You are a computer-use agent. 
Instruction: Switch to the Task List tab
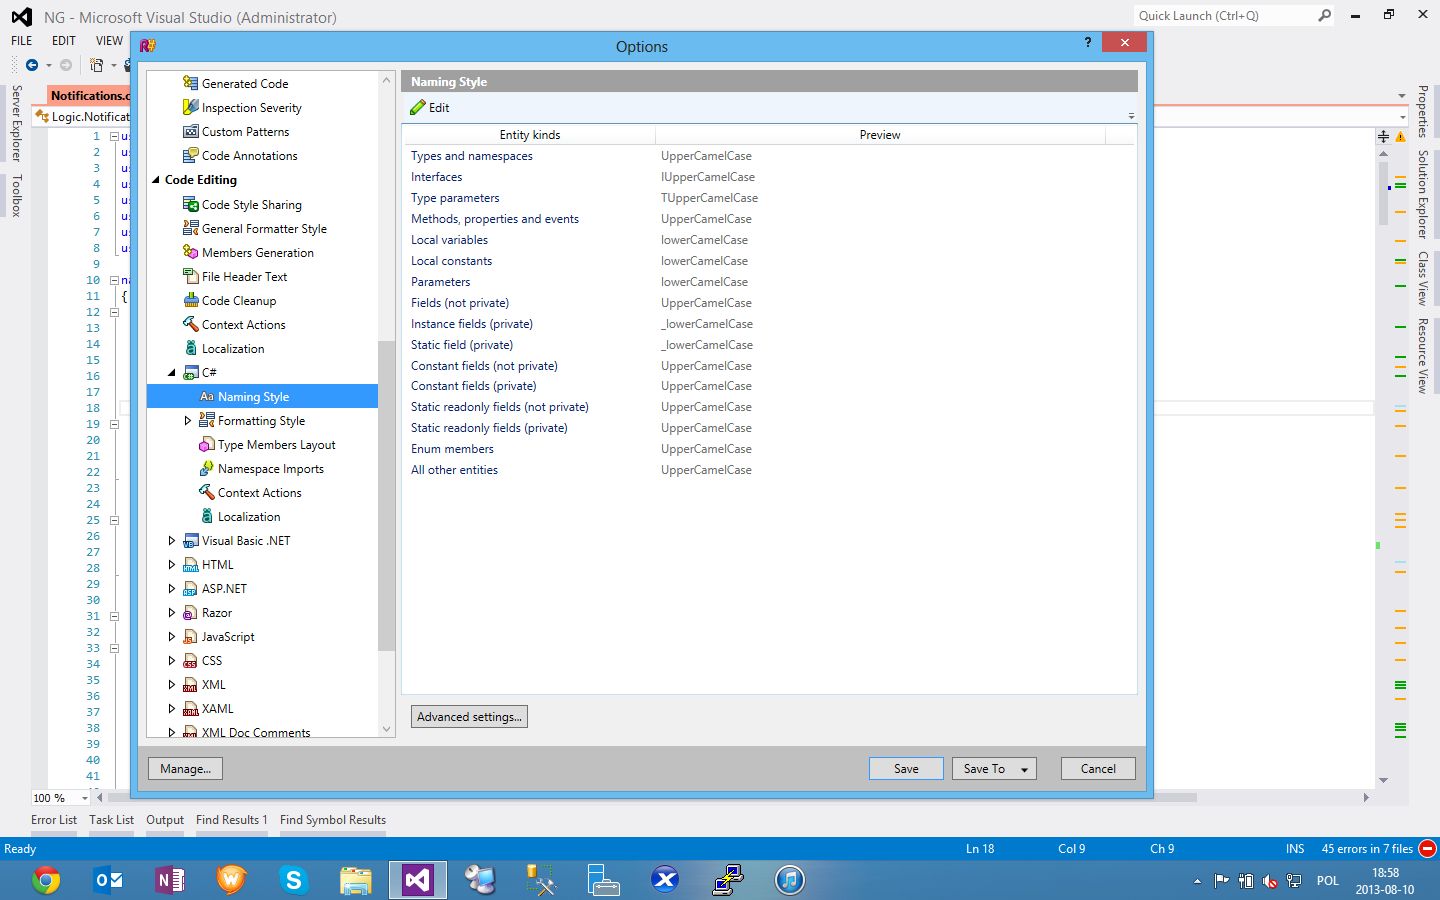click(x=111, y=820)
